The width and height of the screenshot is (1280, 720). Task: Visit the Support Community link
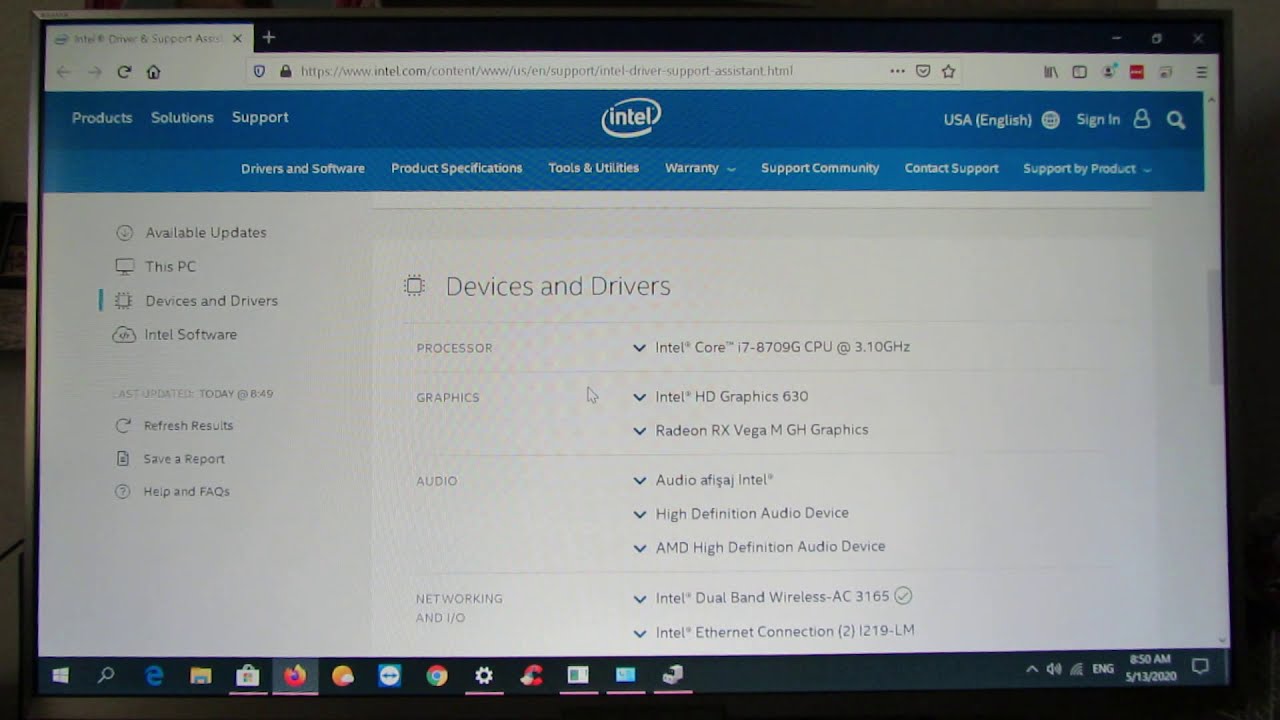[x=820, y=168]
